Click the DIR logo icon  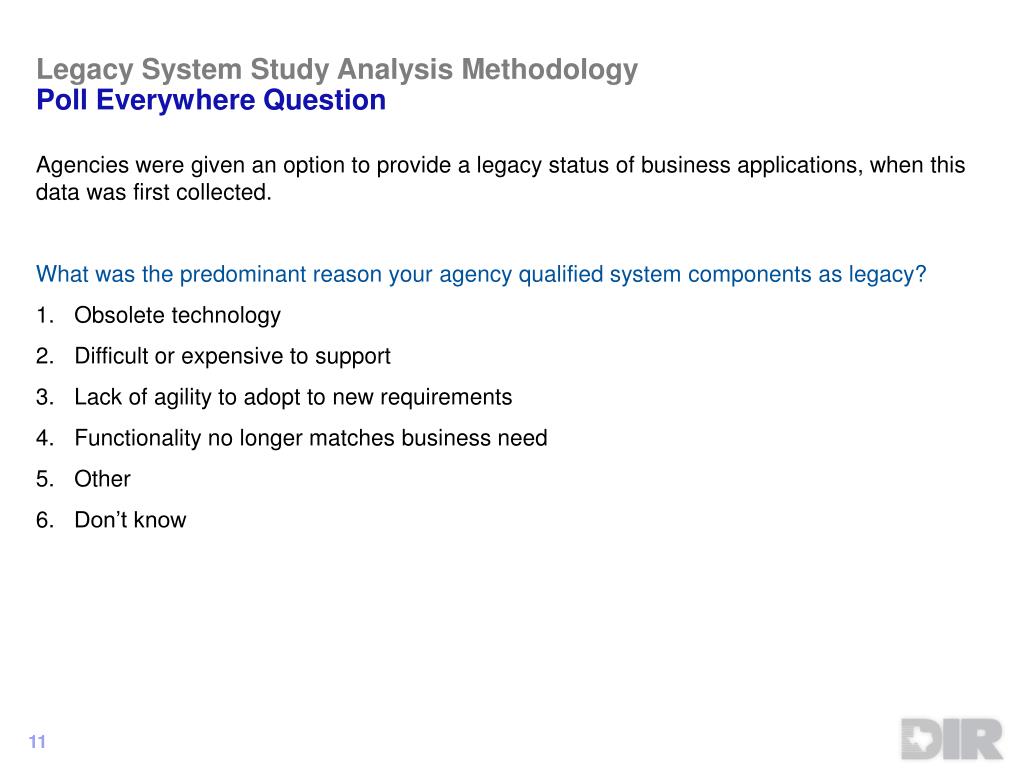coord(952,739)
